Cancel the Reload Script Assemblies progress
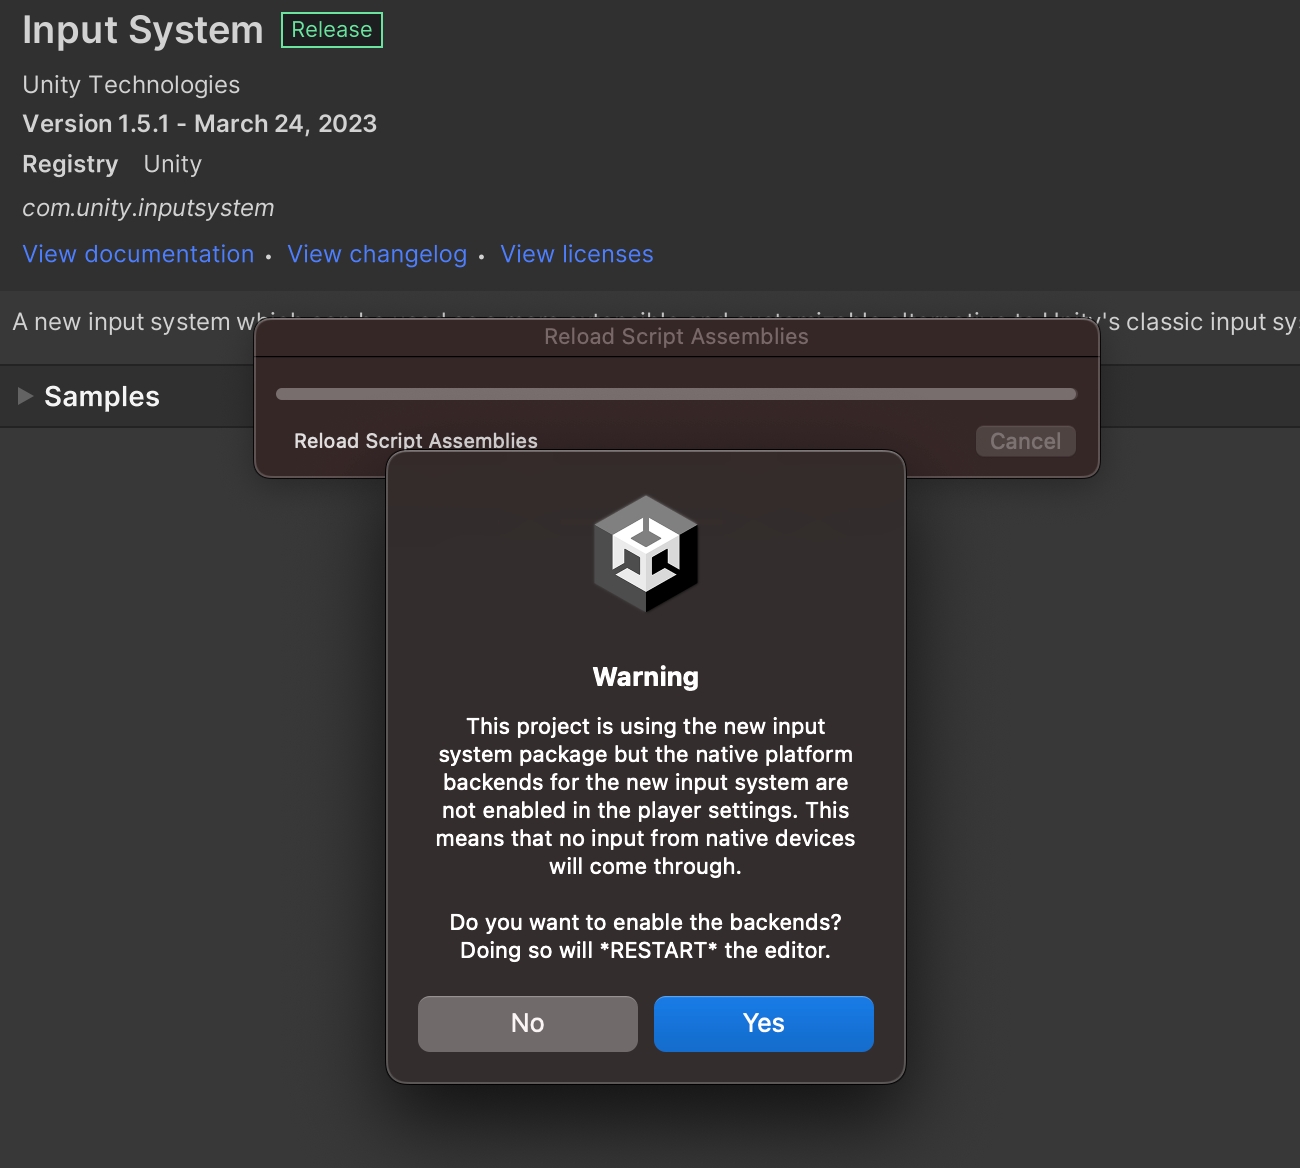The width and height of the screenshot is (1300, 1168). (x=1025, y=441)
